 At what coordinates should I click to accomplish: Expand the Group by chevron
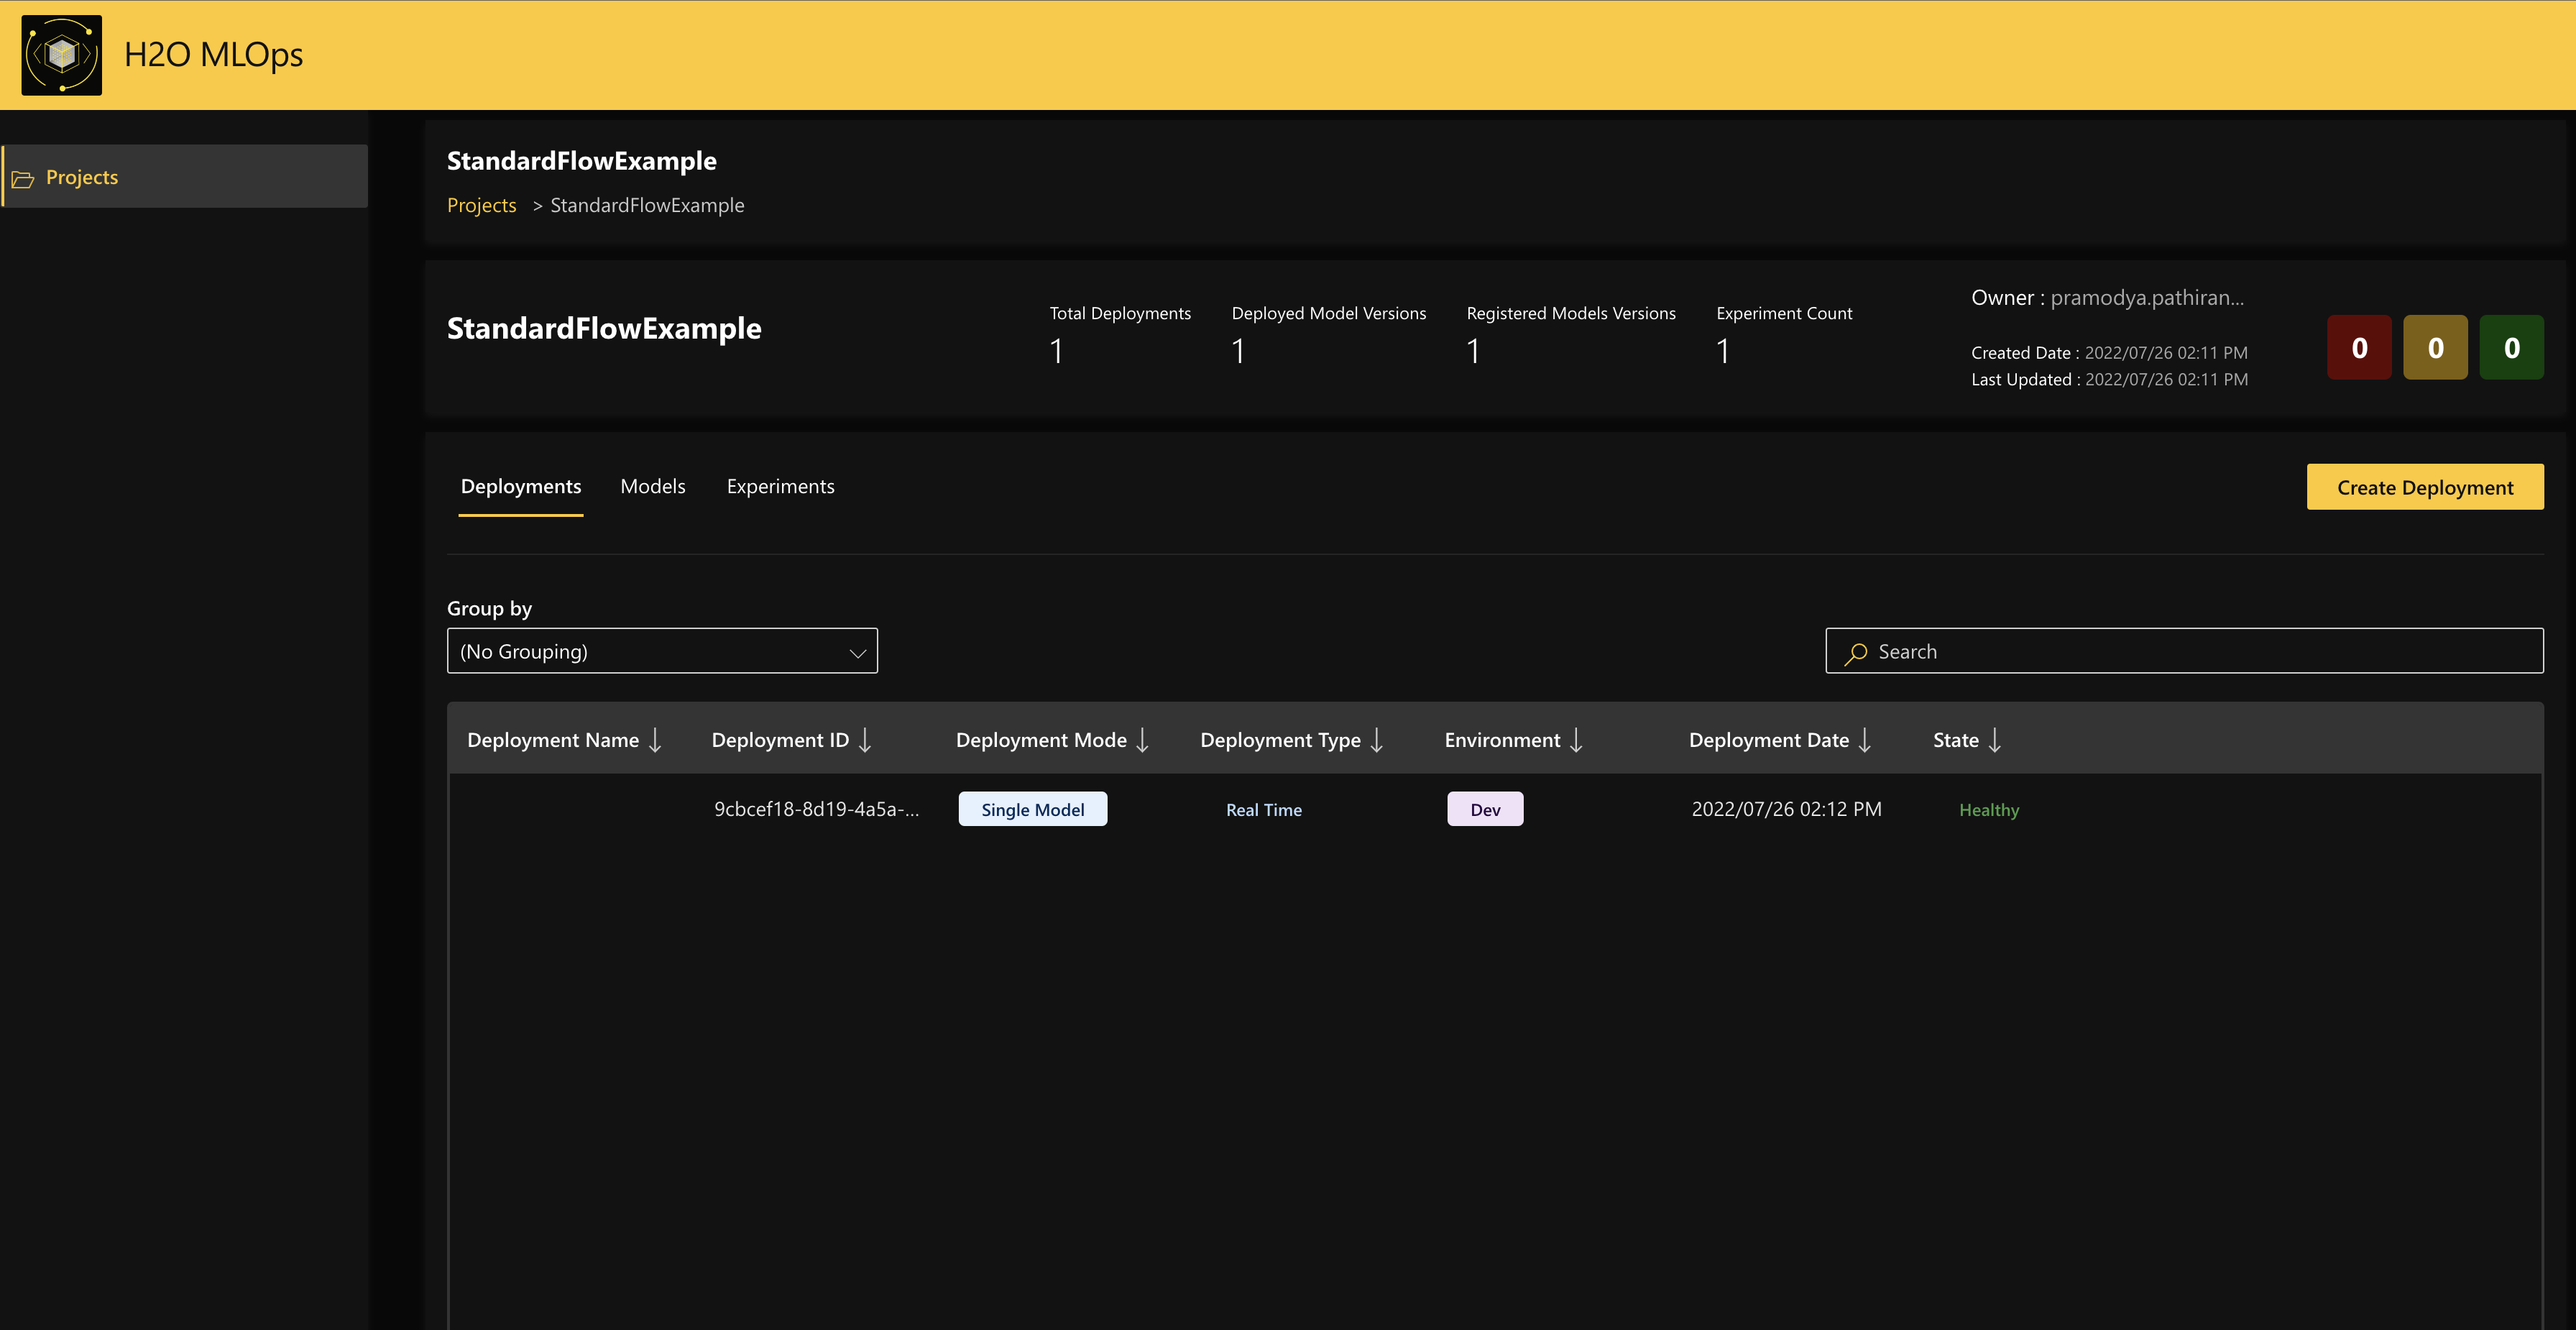tap(857, 653)
